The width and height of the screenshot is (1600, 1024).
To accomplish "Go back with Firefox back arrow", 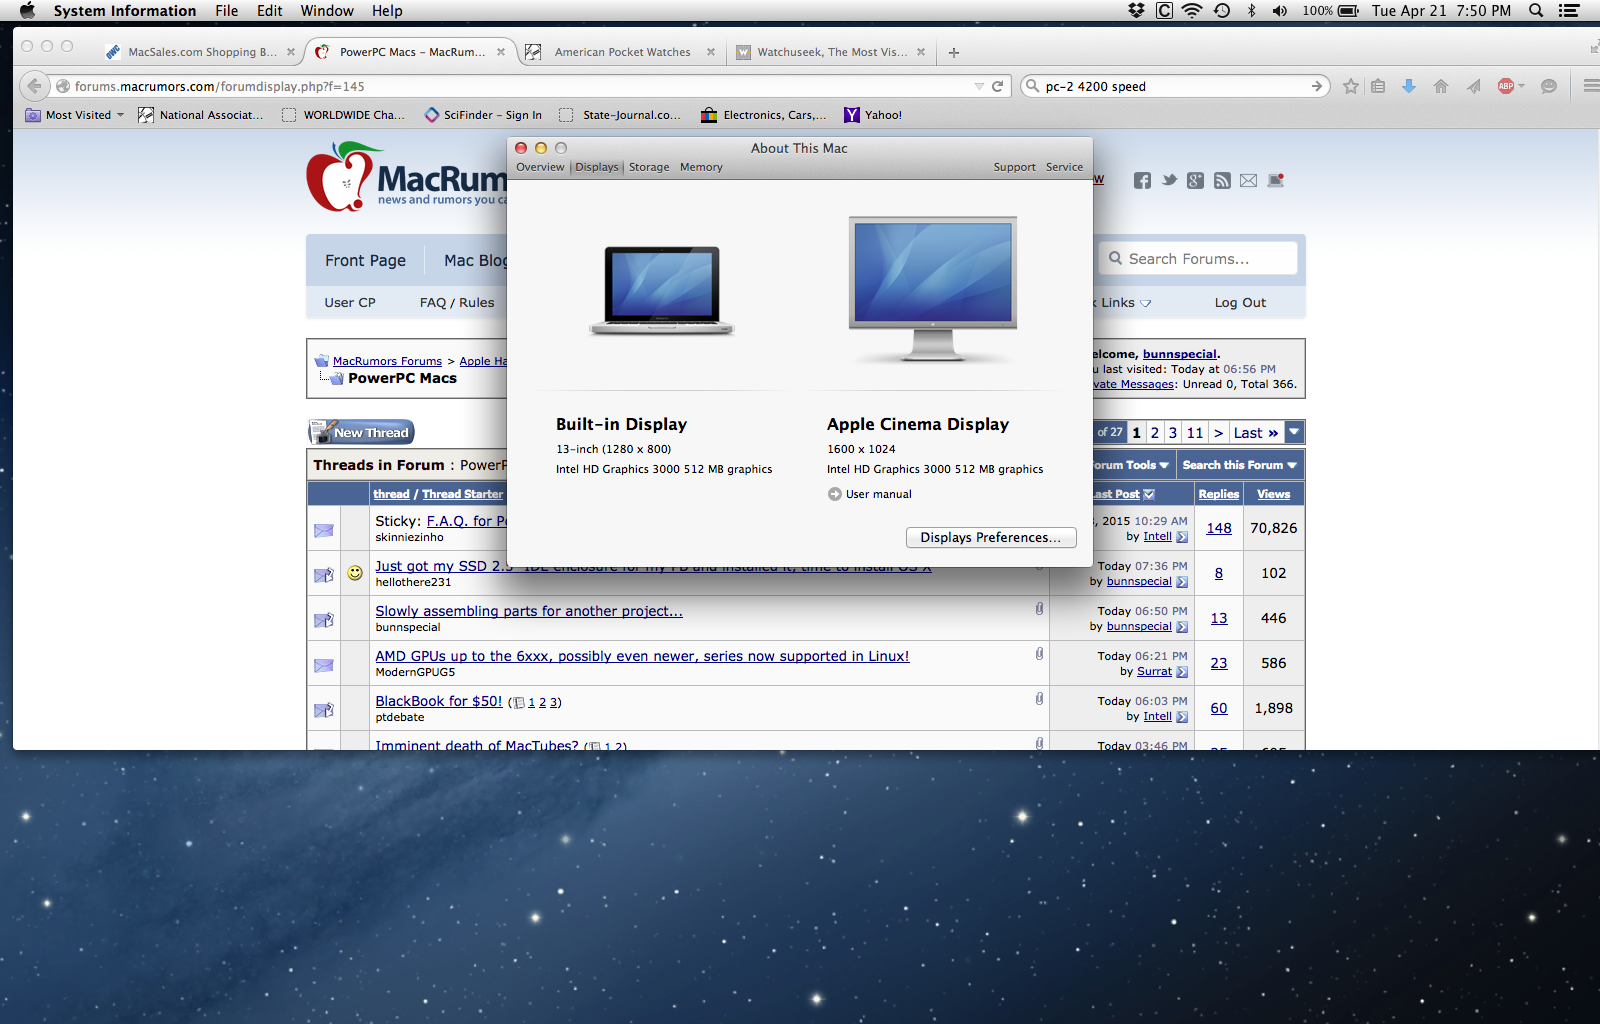I will pyautogui.click(x=35, y=86).
